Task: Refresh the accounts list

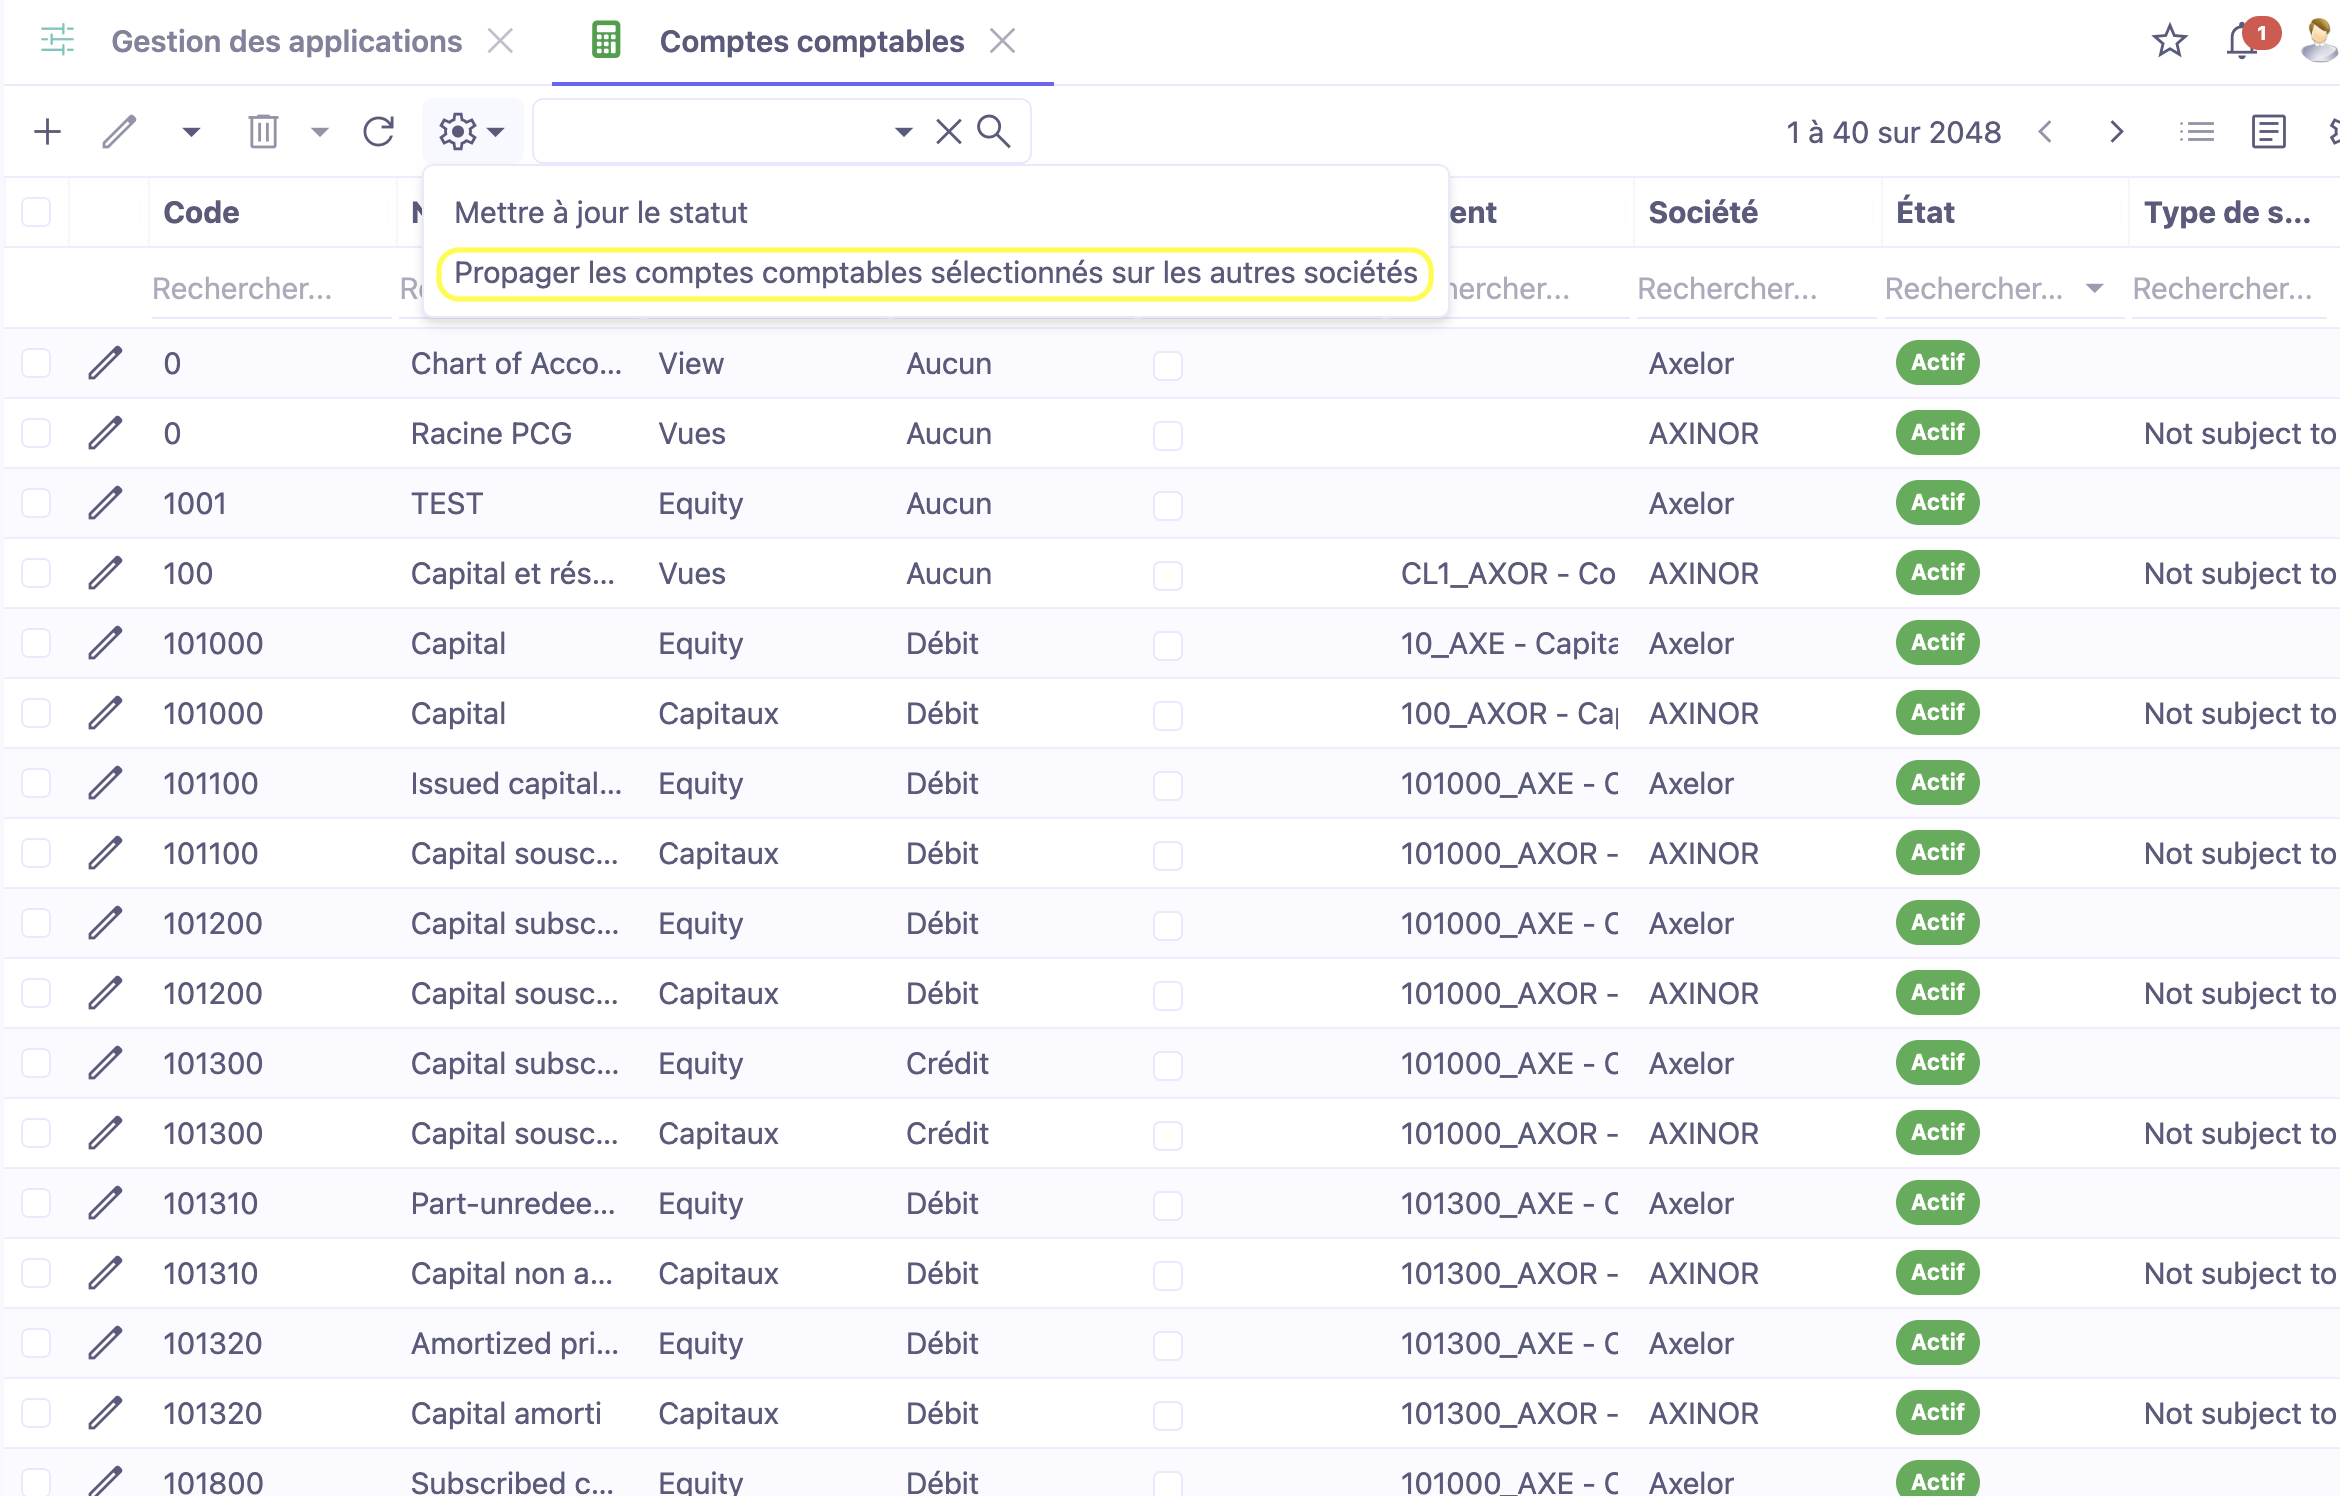Action: [x=378, y=132]
